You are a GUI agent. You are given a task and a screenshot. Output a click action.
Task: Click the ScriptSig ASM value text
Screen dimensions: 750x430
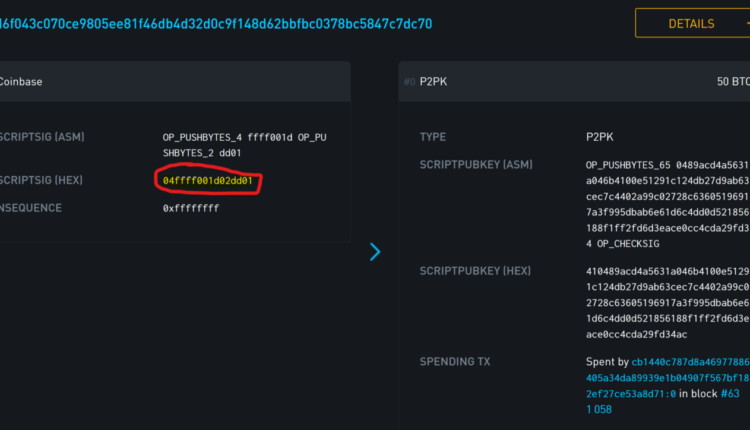[244, 144]
